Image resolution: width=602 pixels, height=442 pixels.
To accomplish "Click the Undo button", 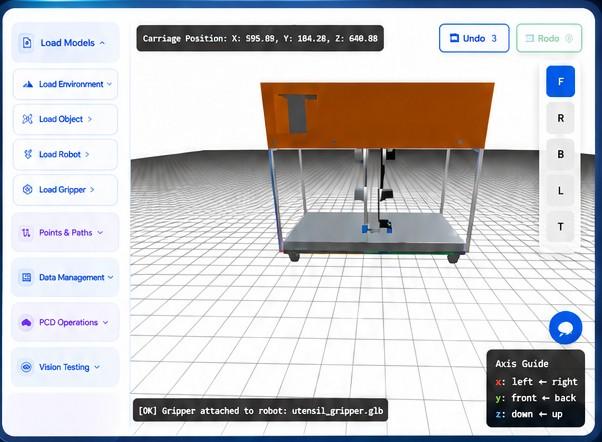I will 474,38.
